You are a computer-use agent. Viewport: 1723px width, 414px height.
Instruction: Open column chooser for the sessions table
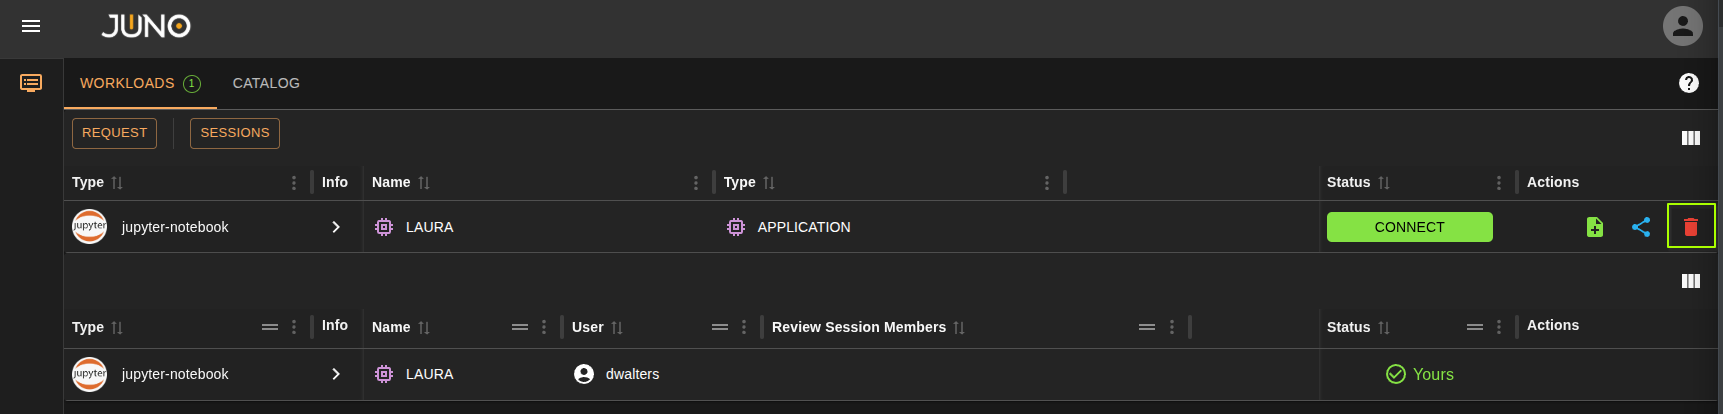coord(1690,281)
